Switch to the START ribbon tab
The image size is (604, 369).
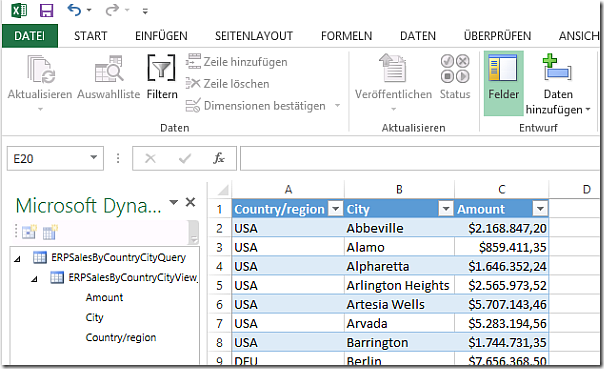(91, 36)
